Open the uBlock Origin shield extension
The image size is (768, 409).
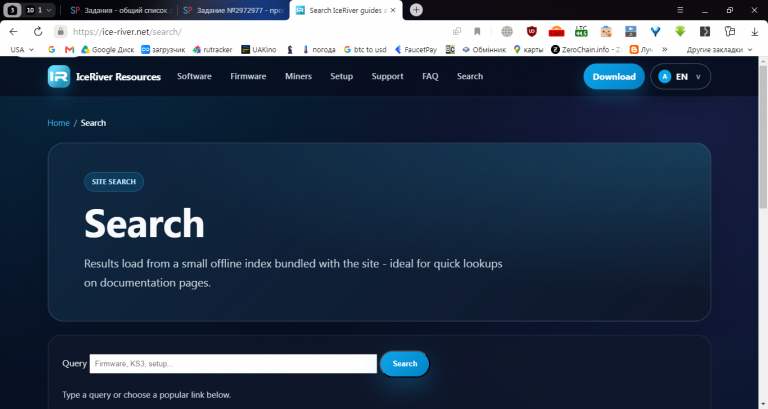pyautogui.click(x=531, y=32)
